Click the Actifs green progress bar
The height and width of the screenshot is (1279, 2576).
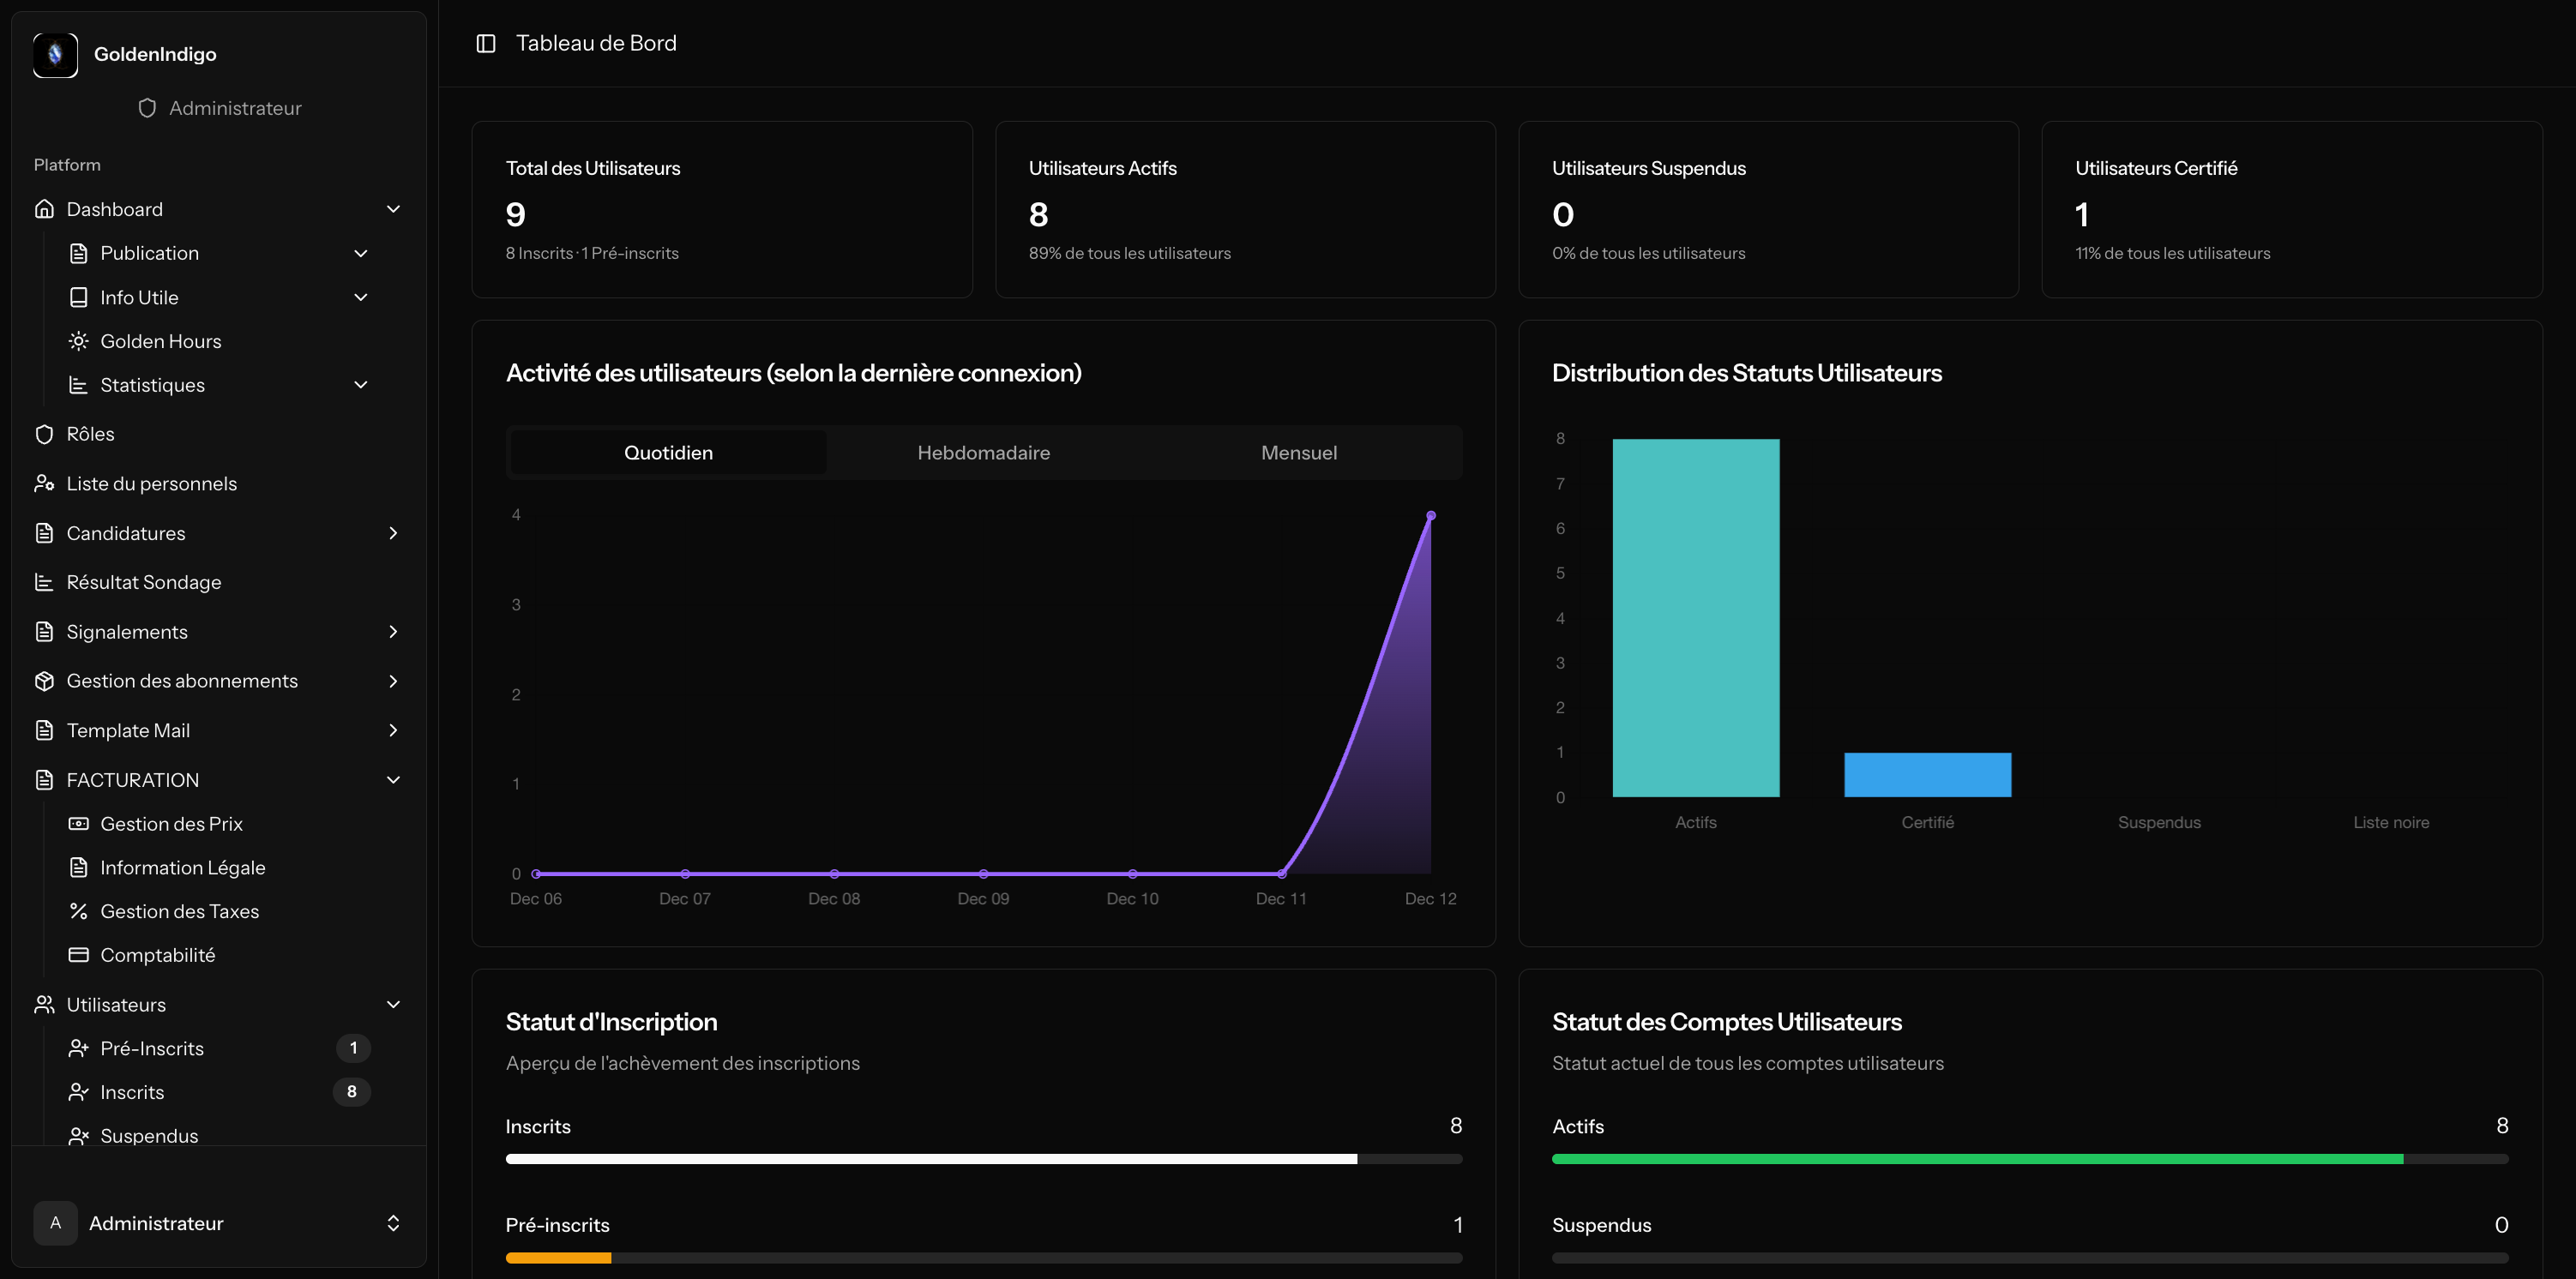(2030, 1159)
